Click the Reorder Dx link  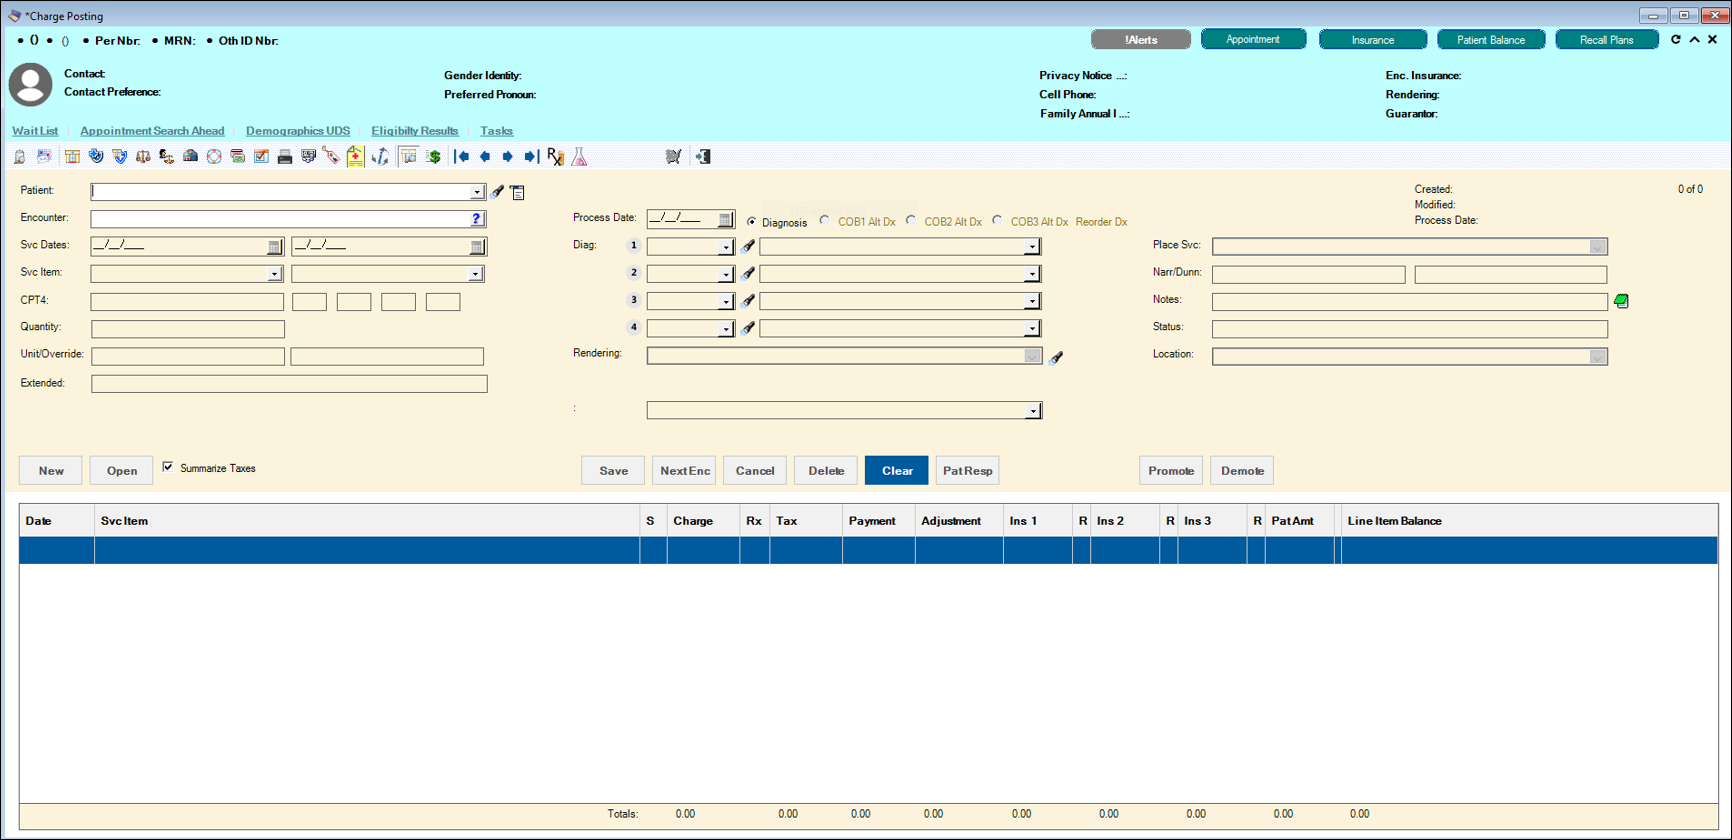1101,222
